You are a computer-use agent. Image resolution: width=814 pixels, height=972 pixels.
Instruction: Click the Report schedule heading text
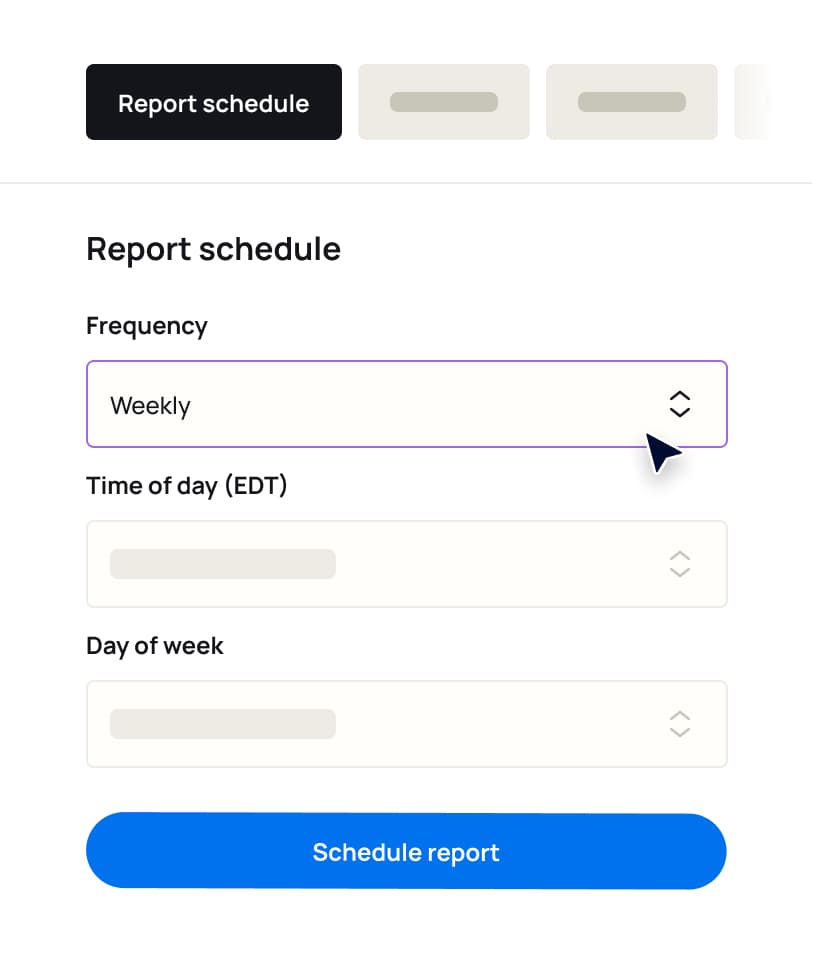[213, 248]
